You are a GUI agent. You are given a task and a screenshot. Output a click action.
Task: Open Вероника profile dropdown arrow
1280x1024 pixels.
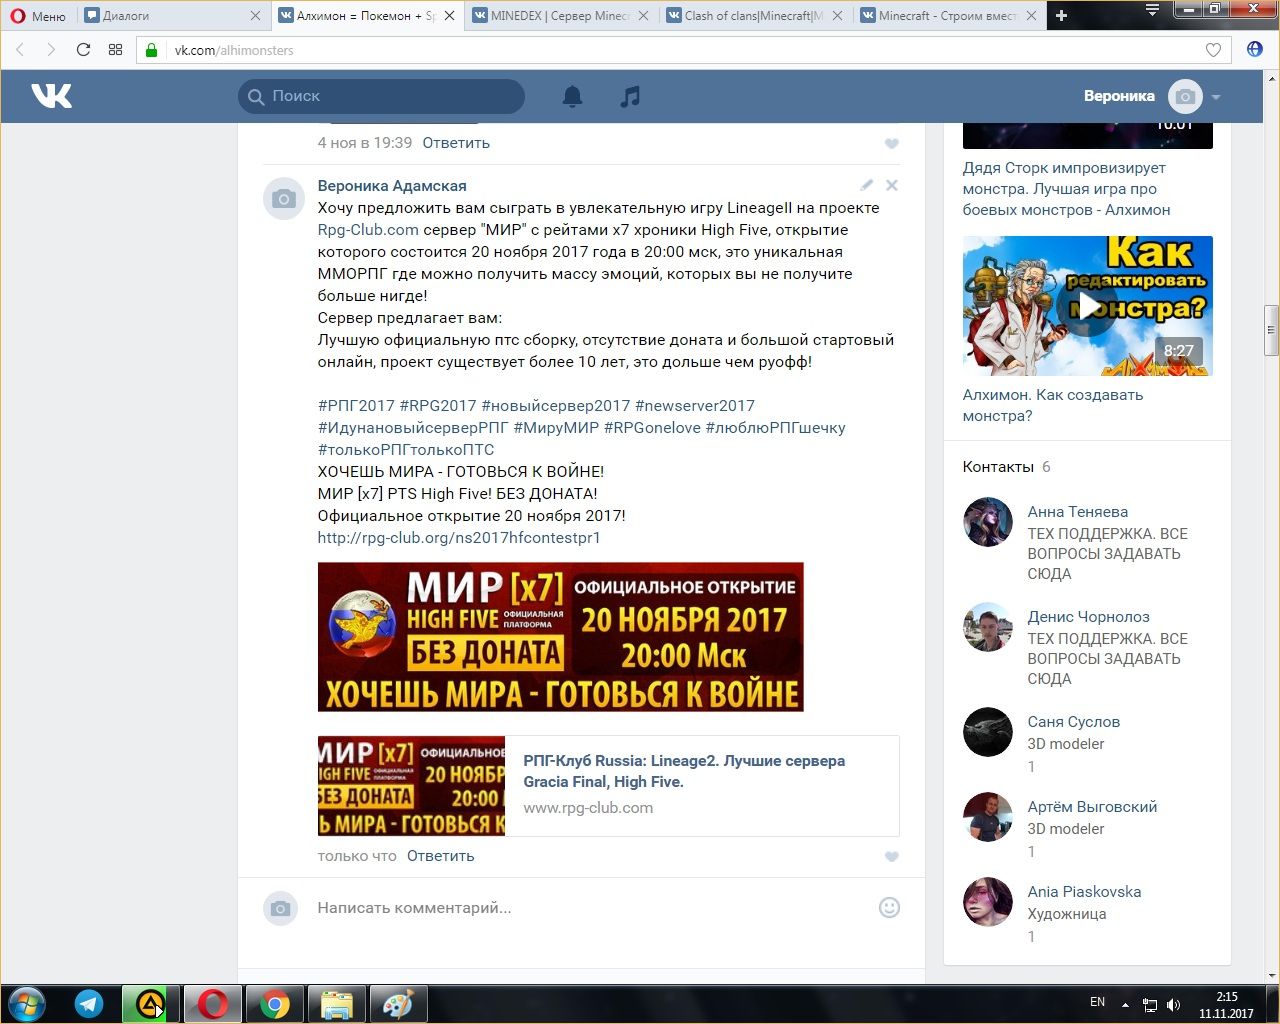(x=1216, y=97)
